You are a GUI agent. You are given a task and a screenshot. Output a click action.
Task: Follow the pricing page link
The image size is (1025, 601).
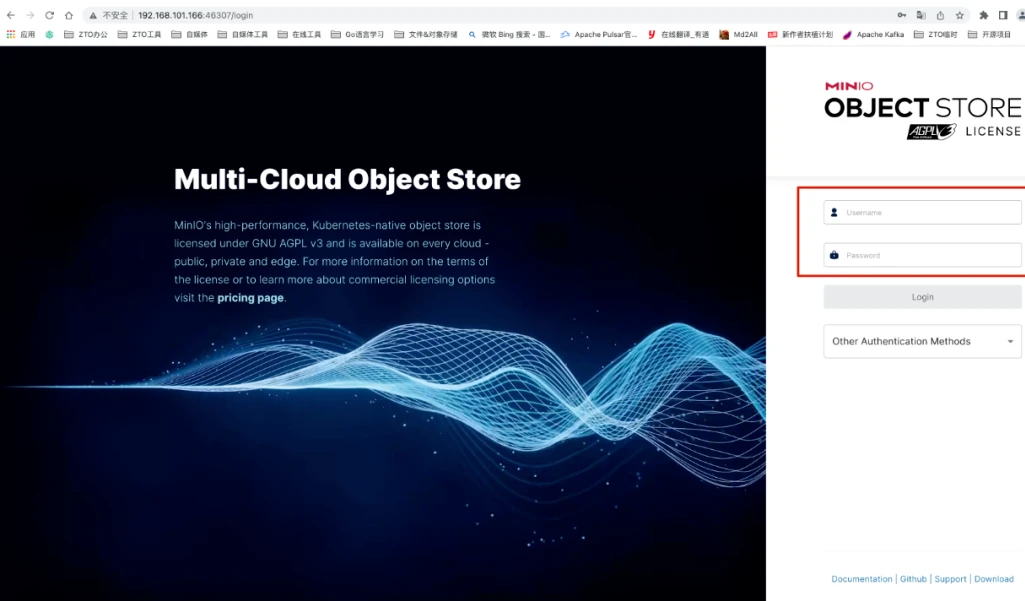click(250, 298)
